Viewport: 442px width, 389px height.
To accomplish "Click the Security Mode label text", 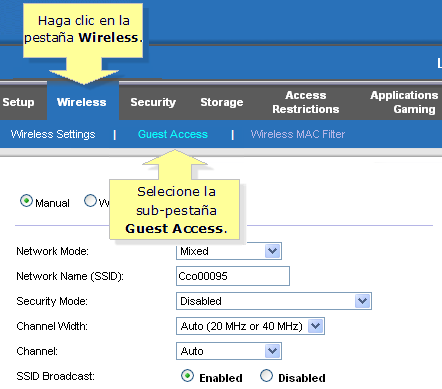I will (52, 301).
